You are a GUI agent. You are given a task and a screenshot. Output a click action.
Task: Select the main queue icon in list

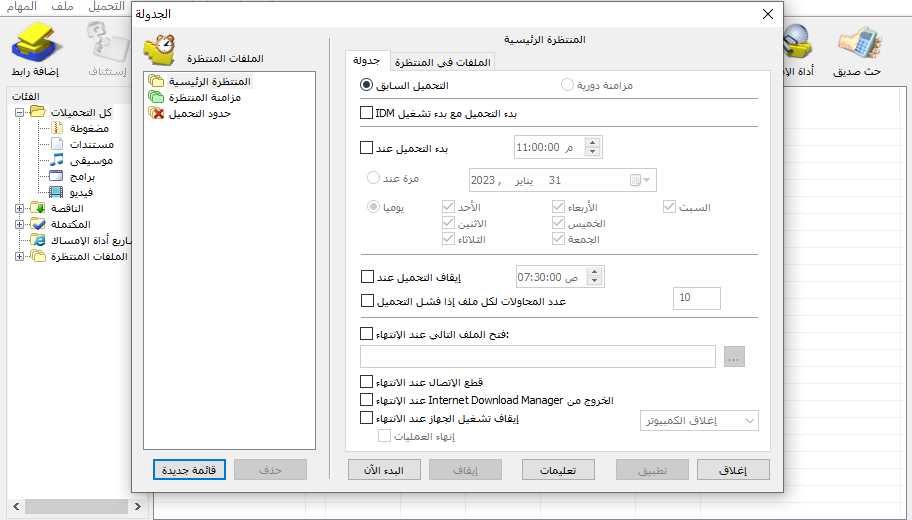pos(156,81)
